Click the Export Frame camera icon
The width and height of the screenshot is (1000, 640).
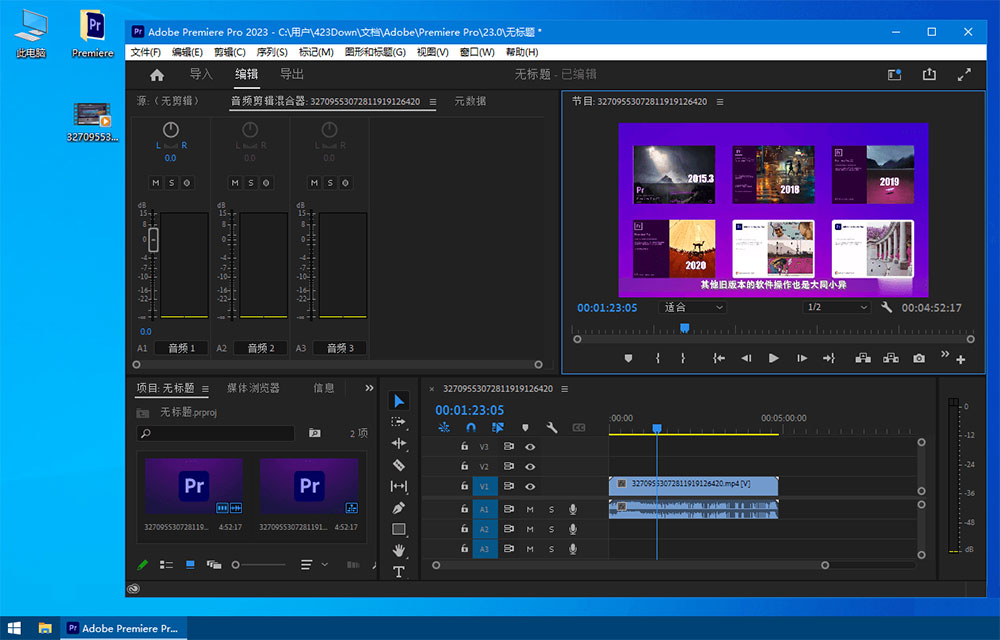917,357
